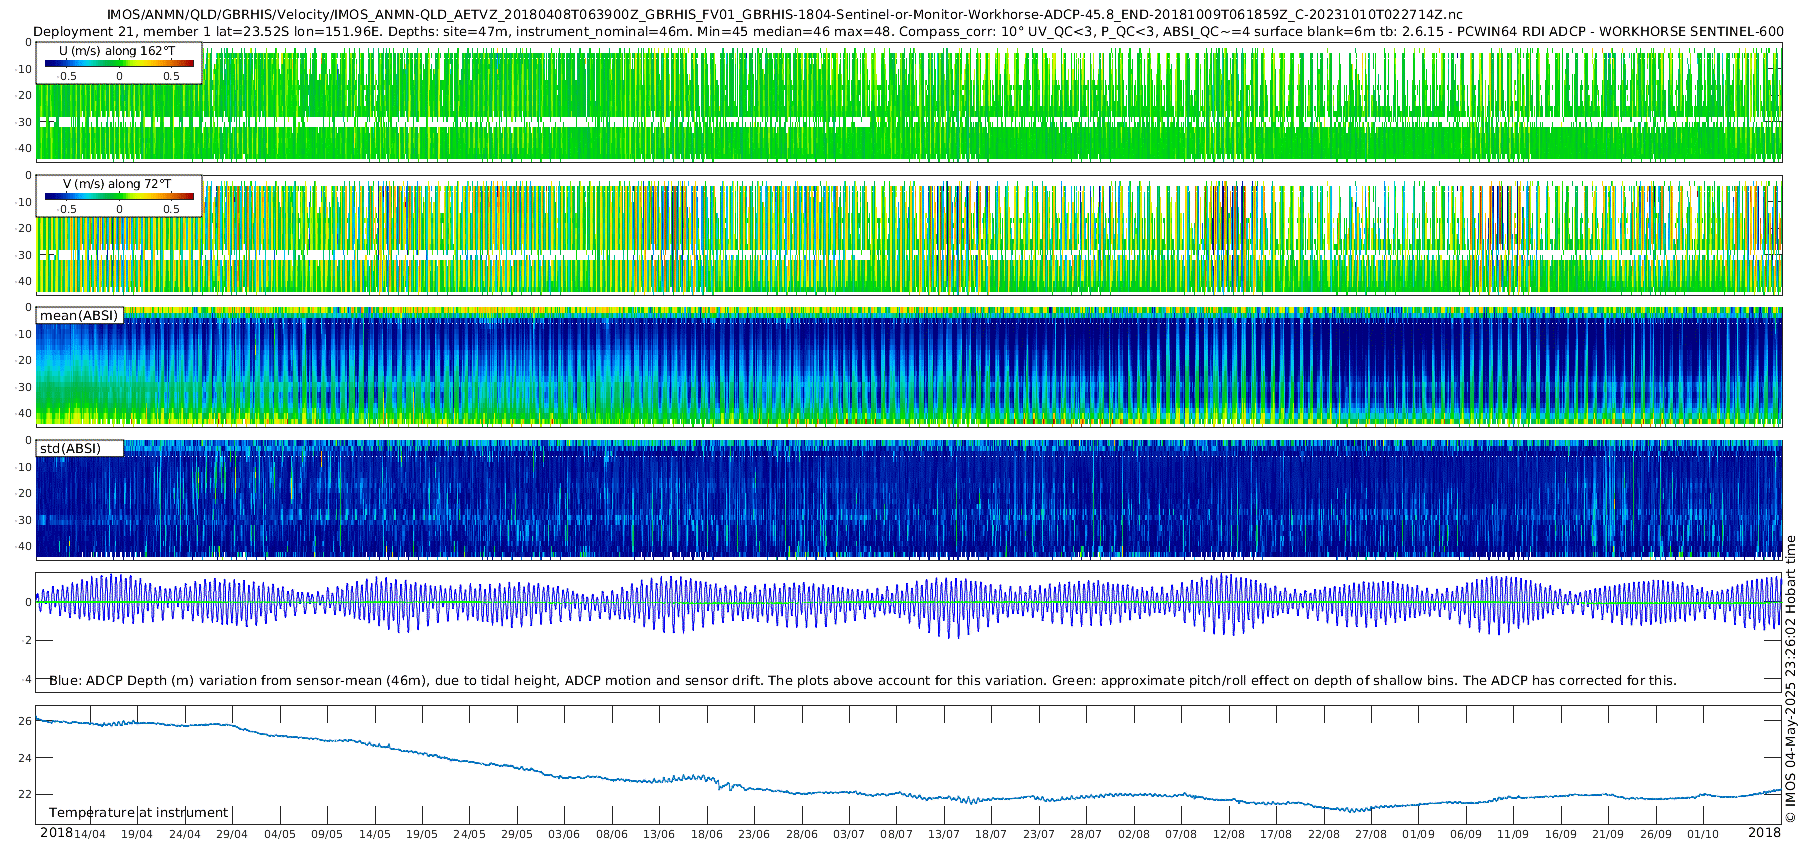
Task: Click the '14/04' date tick label
Action: tap(89, 834)
